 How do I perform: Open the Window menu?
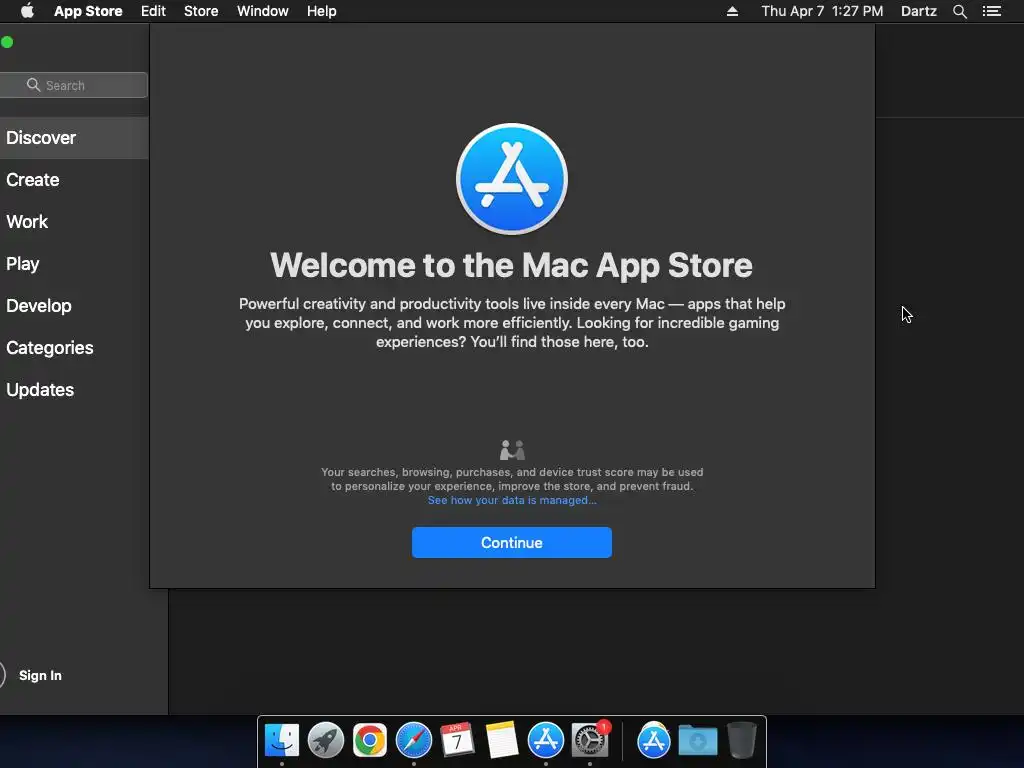tap(263, 11)
